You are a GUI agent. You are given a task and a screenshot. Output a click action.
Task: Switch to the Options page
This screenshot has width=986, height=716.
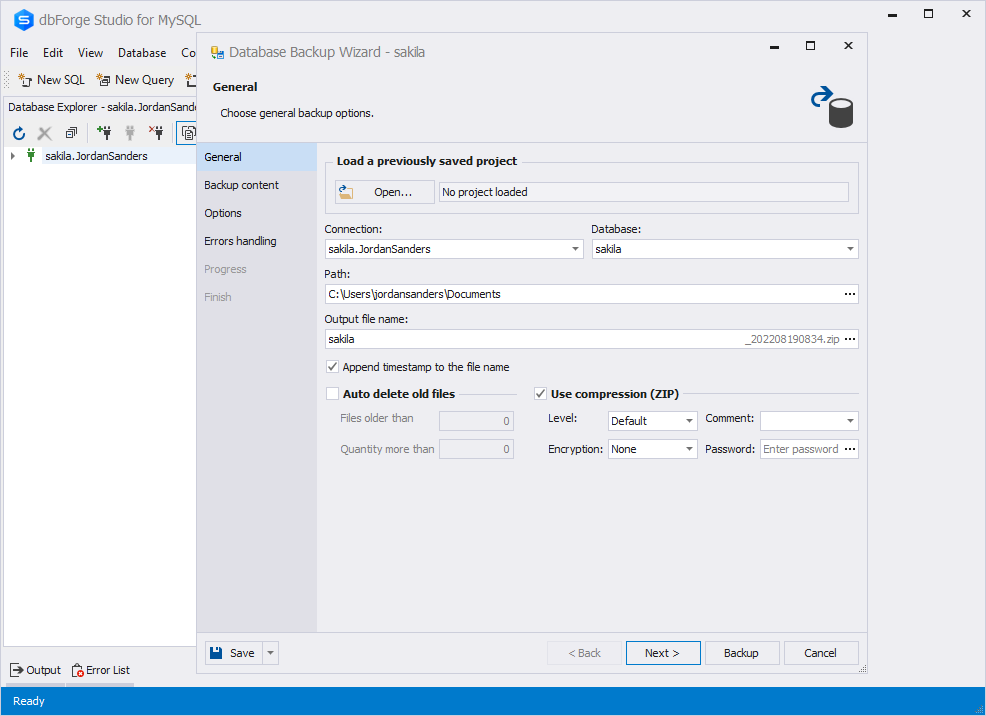click(x=257, y=213)
